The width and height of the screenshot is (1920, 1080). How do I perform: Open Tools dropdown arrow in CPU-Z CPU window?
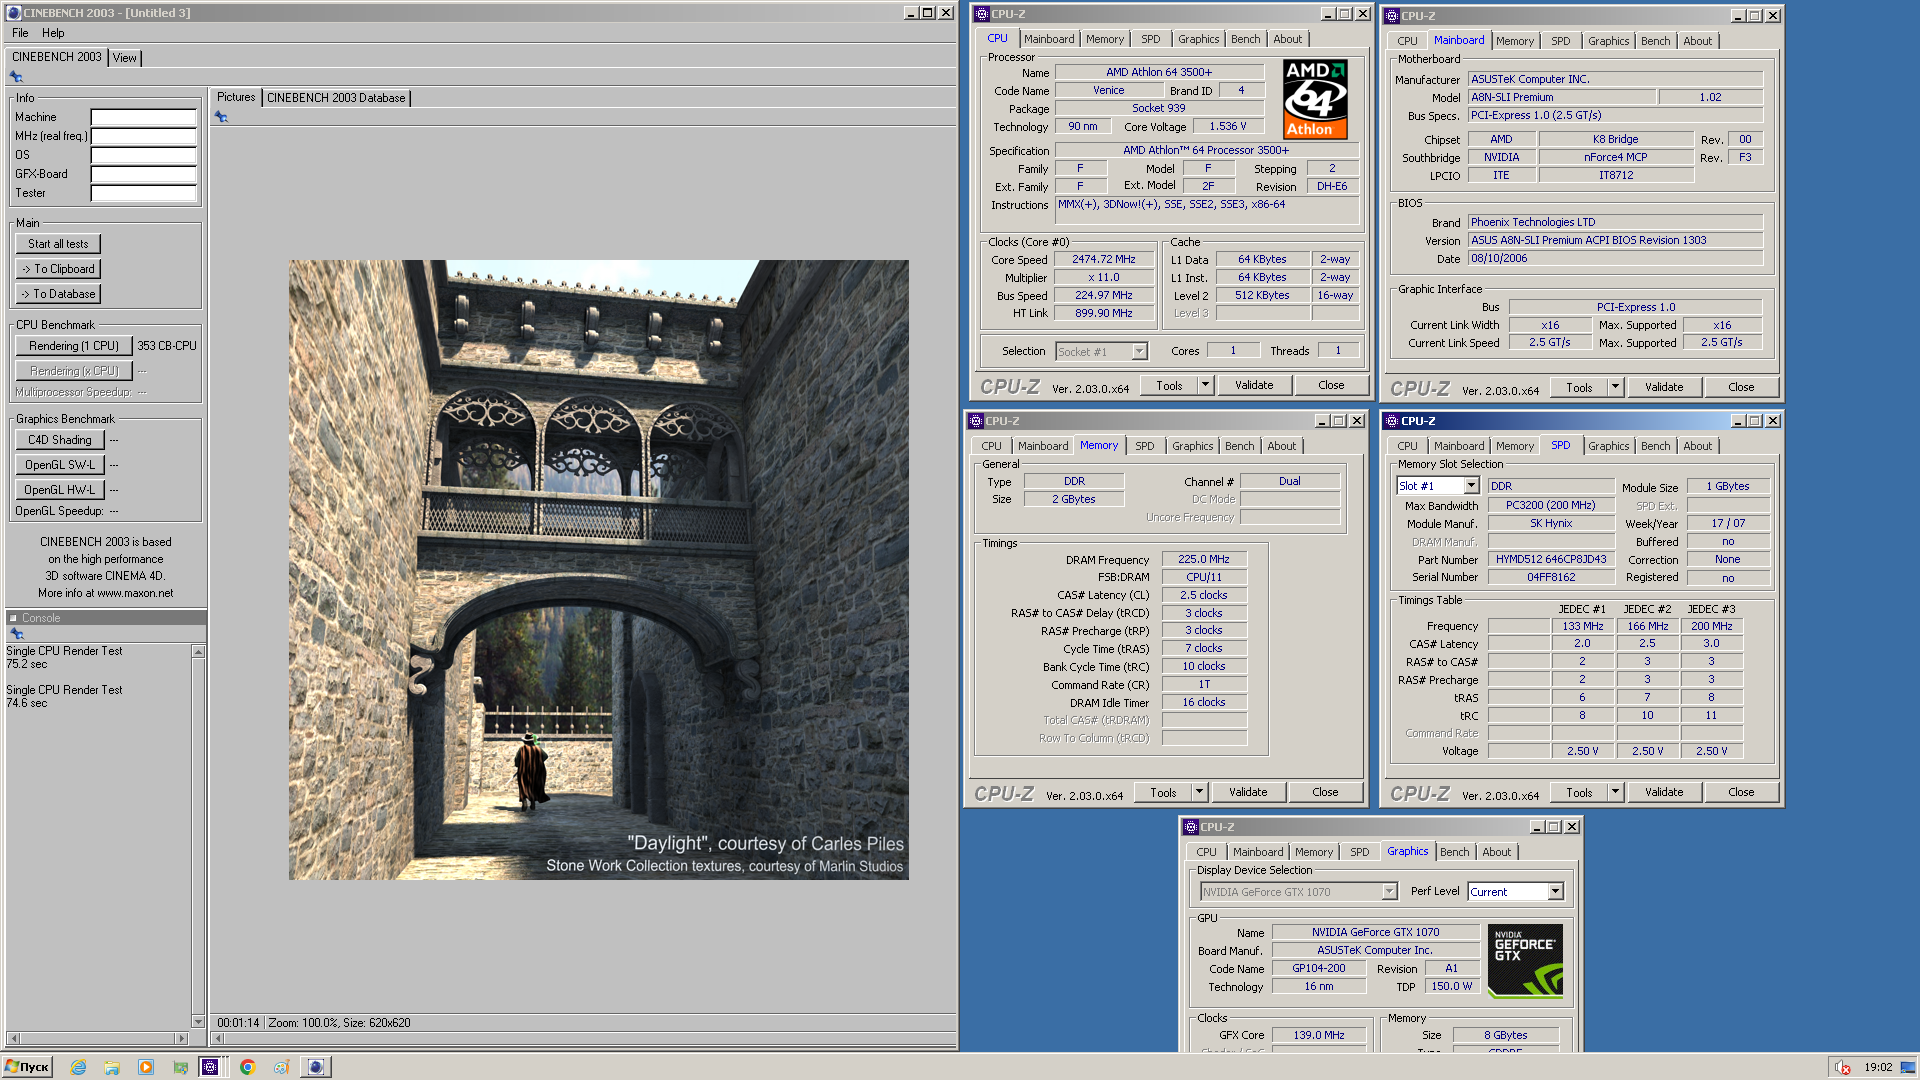click(1205, 385)
